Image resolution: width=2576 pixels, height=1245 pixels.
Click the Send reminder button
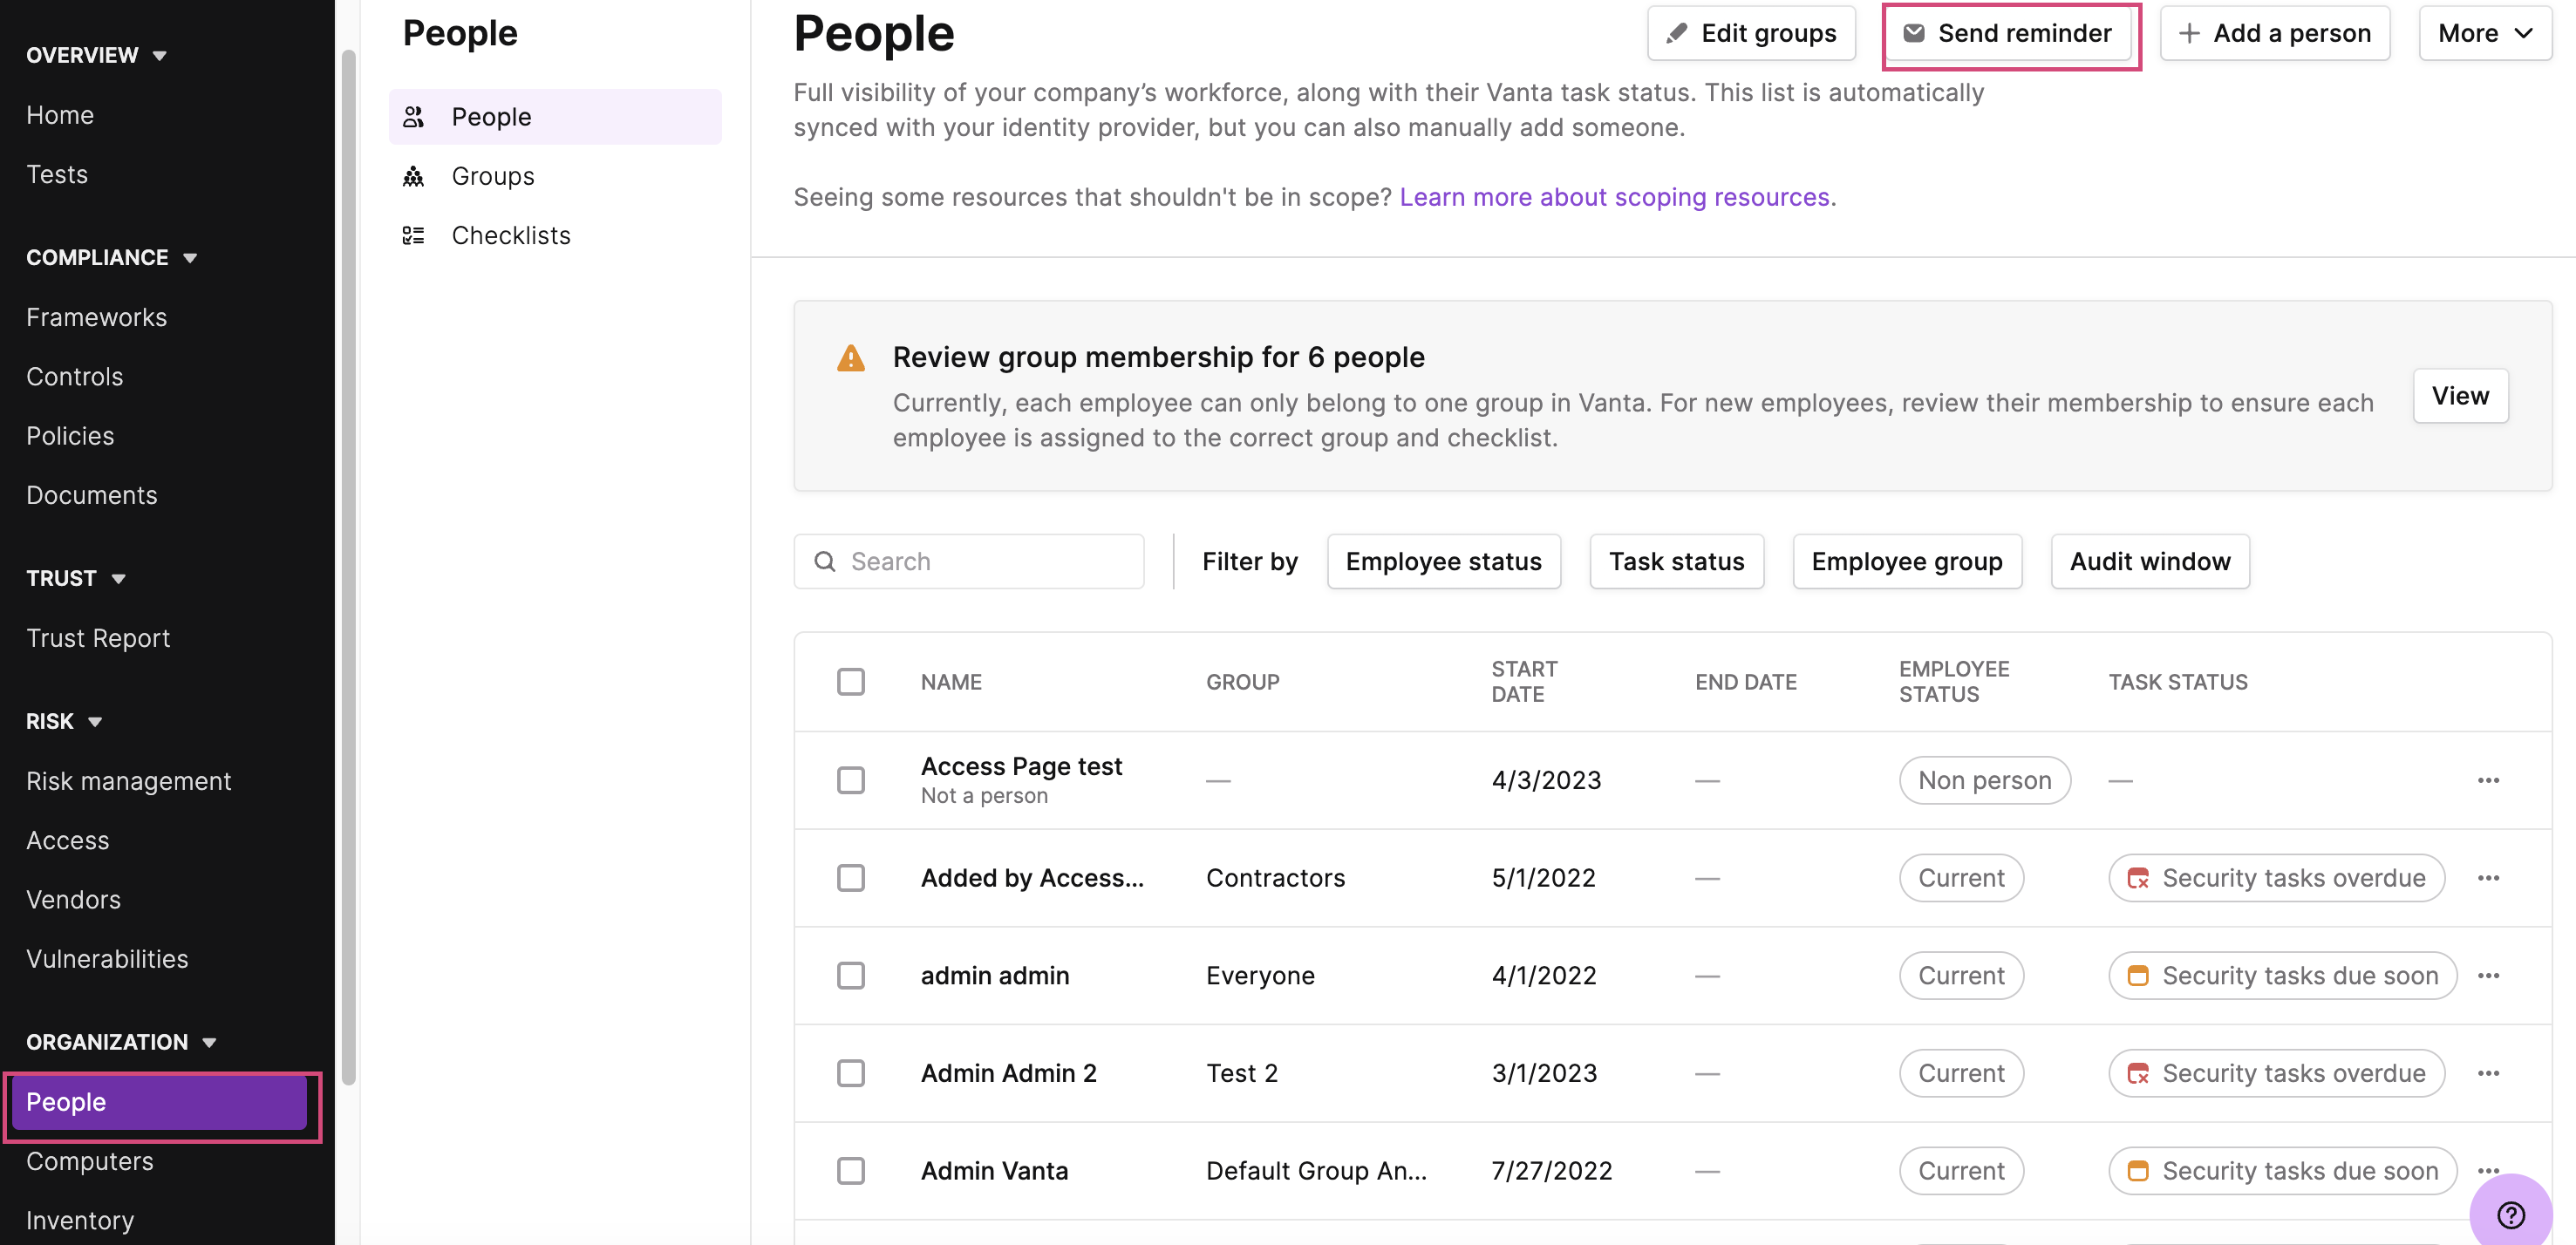point(2011,33)
